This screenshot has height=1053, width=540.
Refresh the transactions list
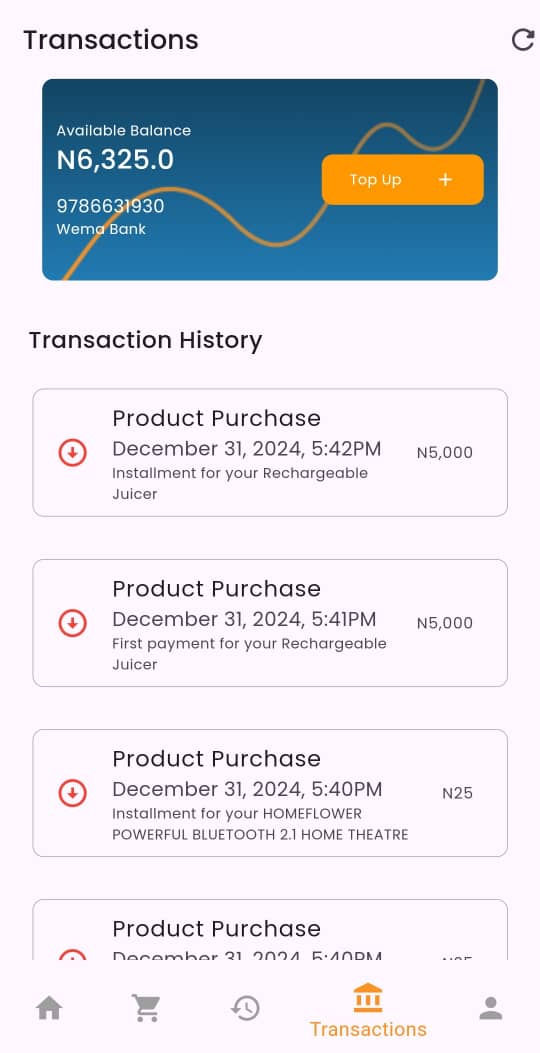pos(523,40)
